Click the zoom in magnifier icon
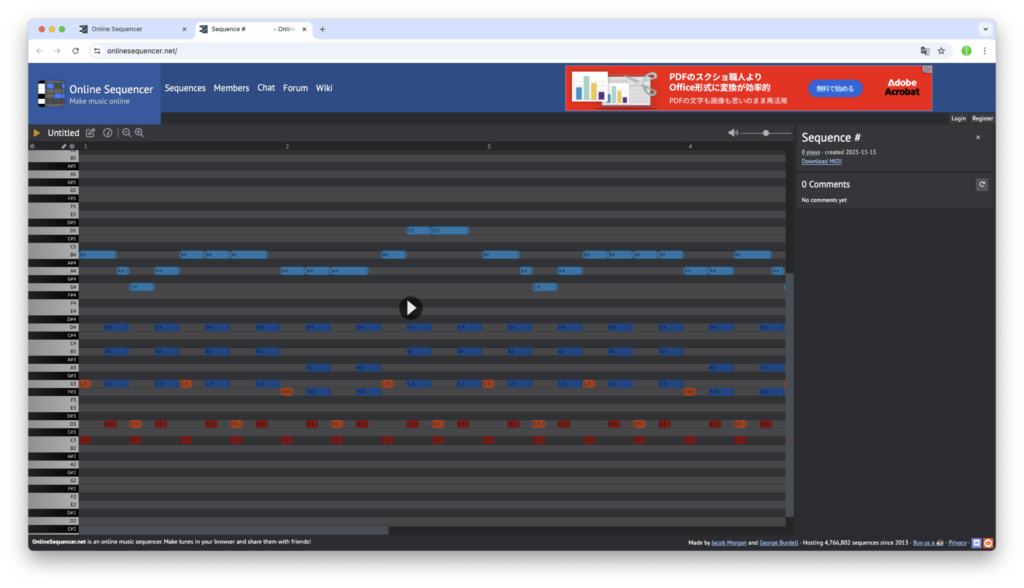The image size is (1024, 588). tap(140, 133)
